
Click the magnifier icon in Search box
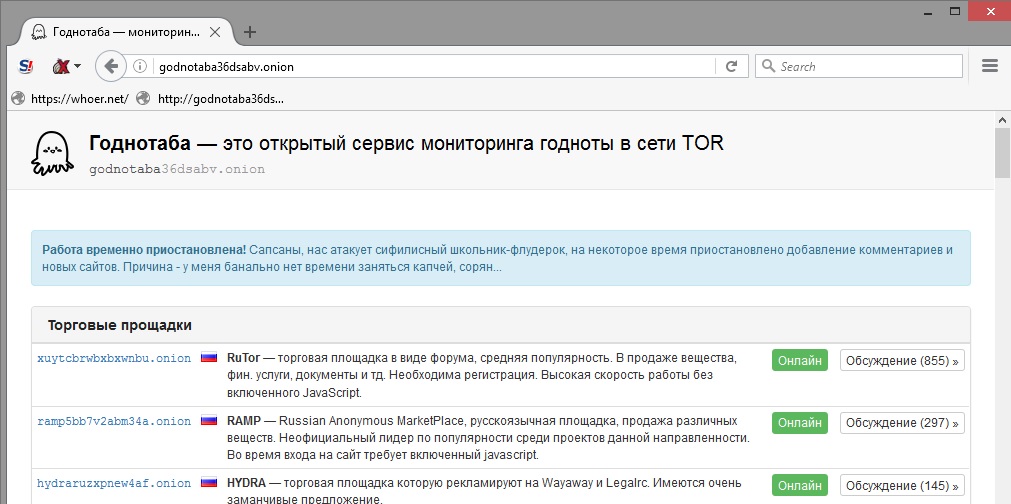(x=768, y=66)
